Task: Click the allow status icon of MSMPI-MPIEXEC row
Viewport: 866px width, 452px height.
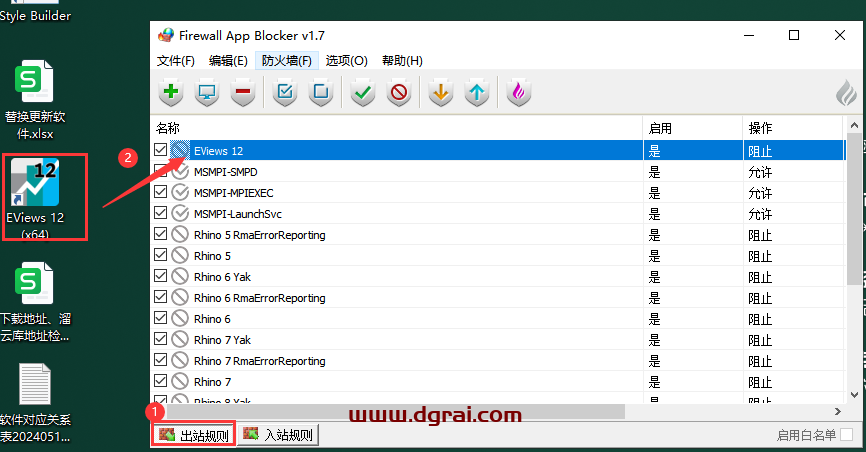Action: tap(180, 192)
